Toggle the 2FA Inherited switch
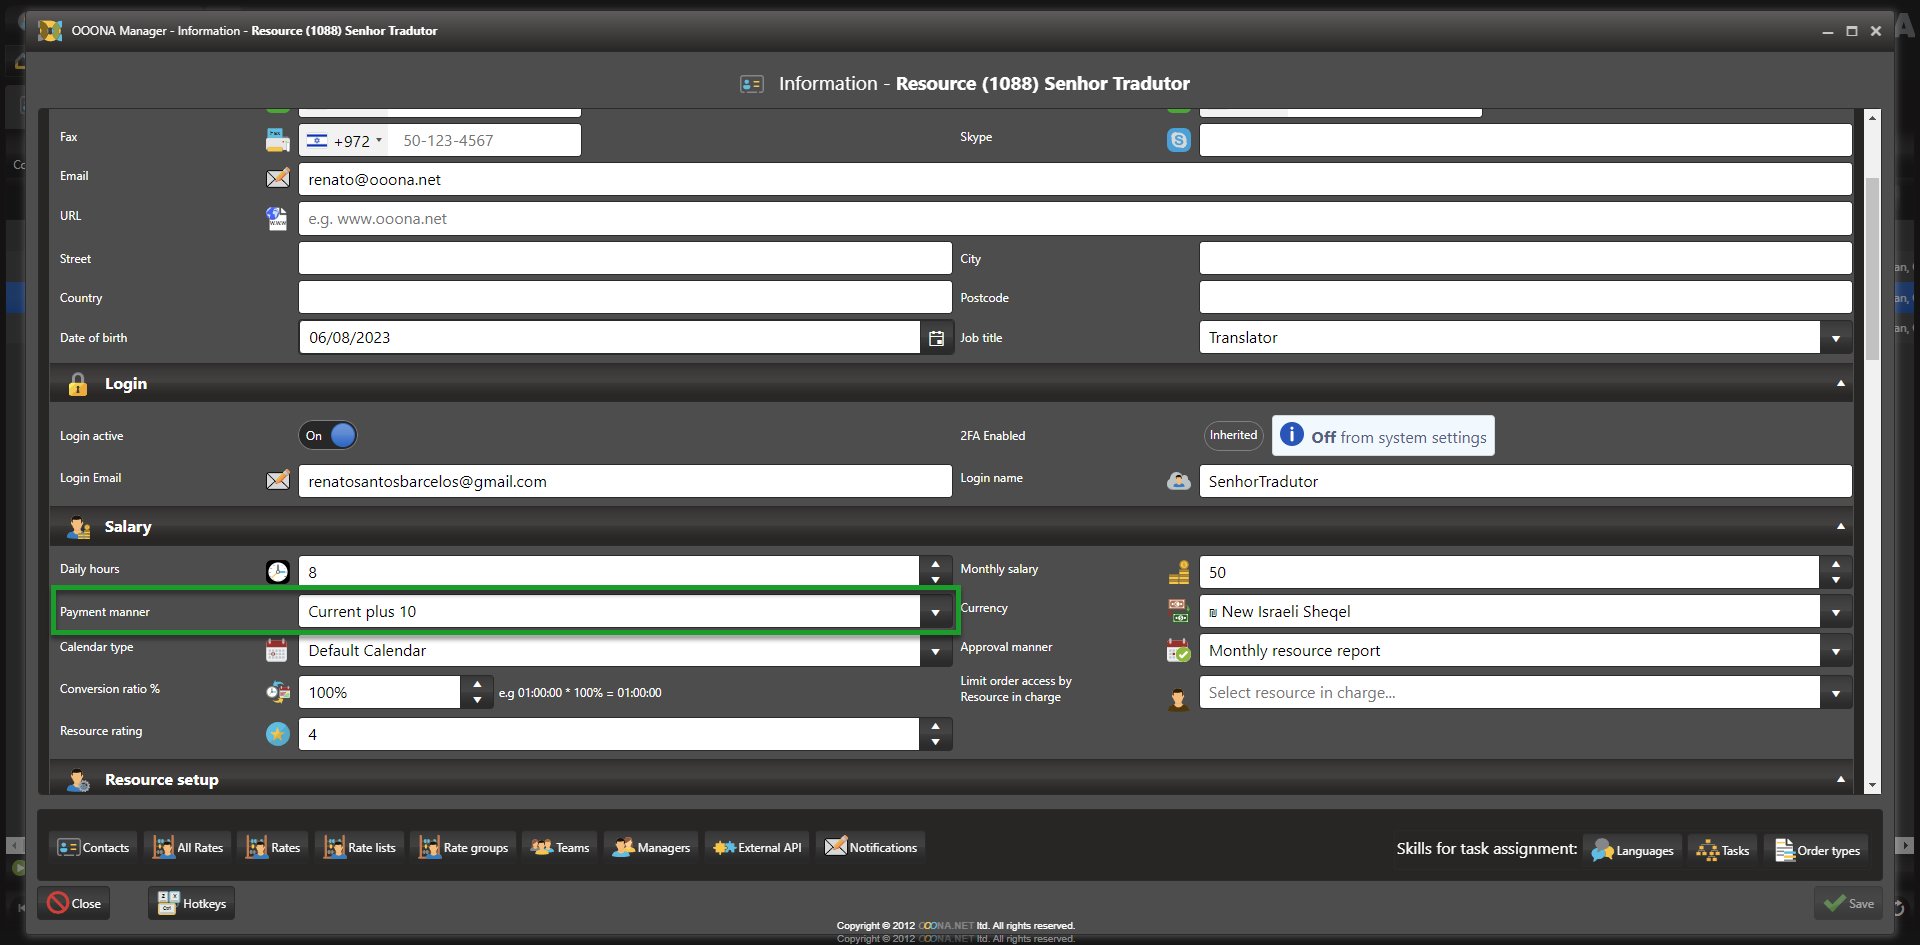Screen dimensions: 1920x945 tap(1233, 436)
